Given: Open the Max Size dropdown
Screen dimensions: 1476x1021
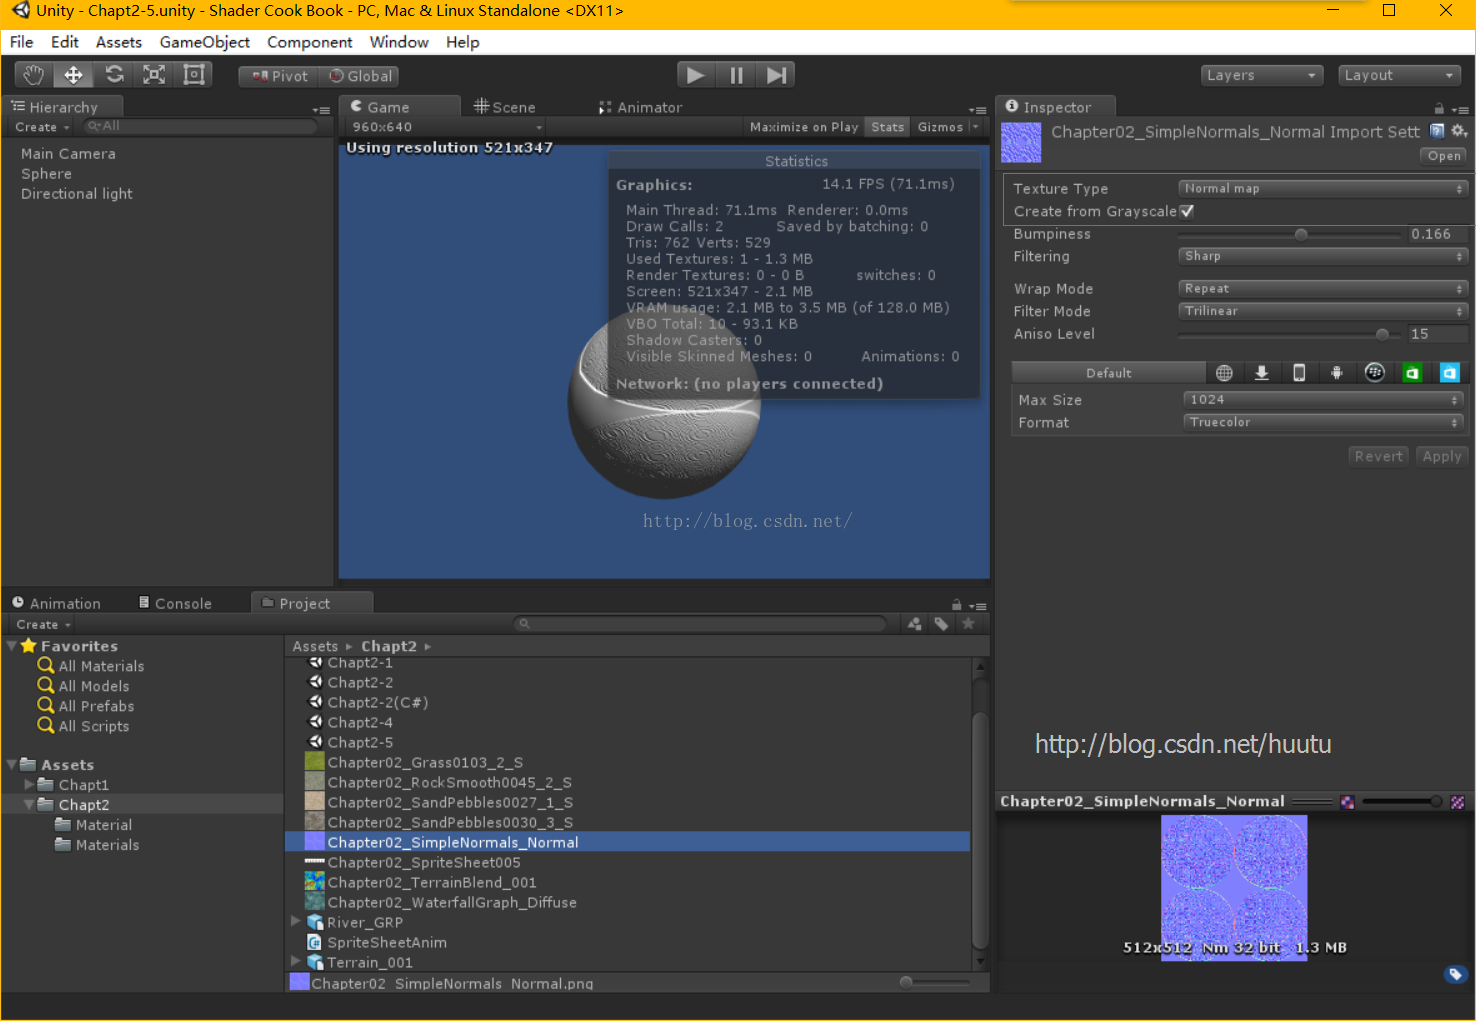Looking at the screenshot, I should [1324, 399].
